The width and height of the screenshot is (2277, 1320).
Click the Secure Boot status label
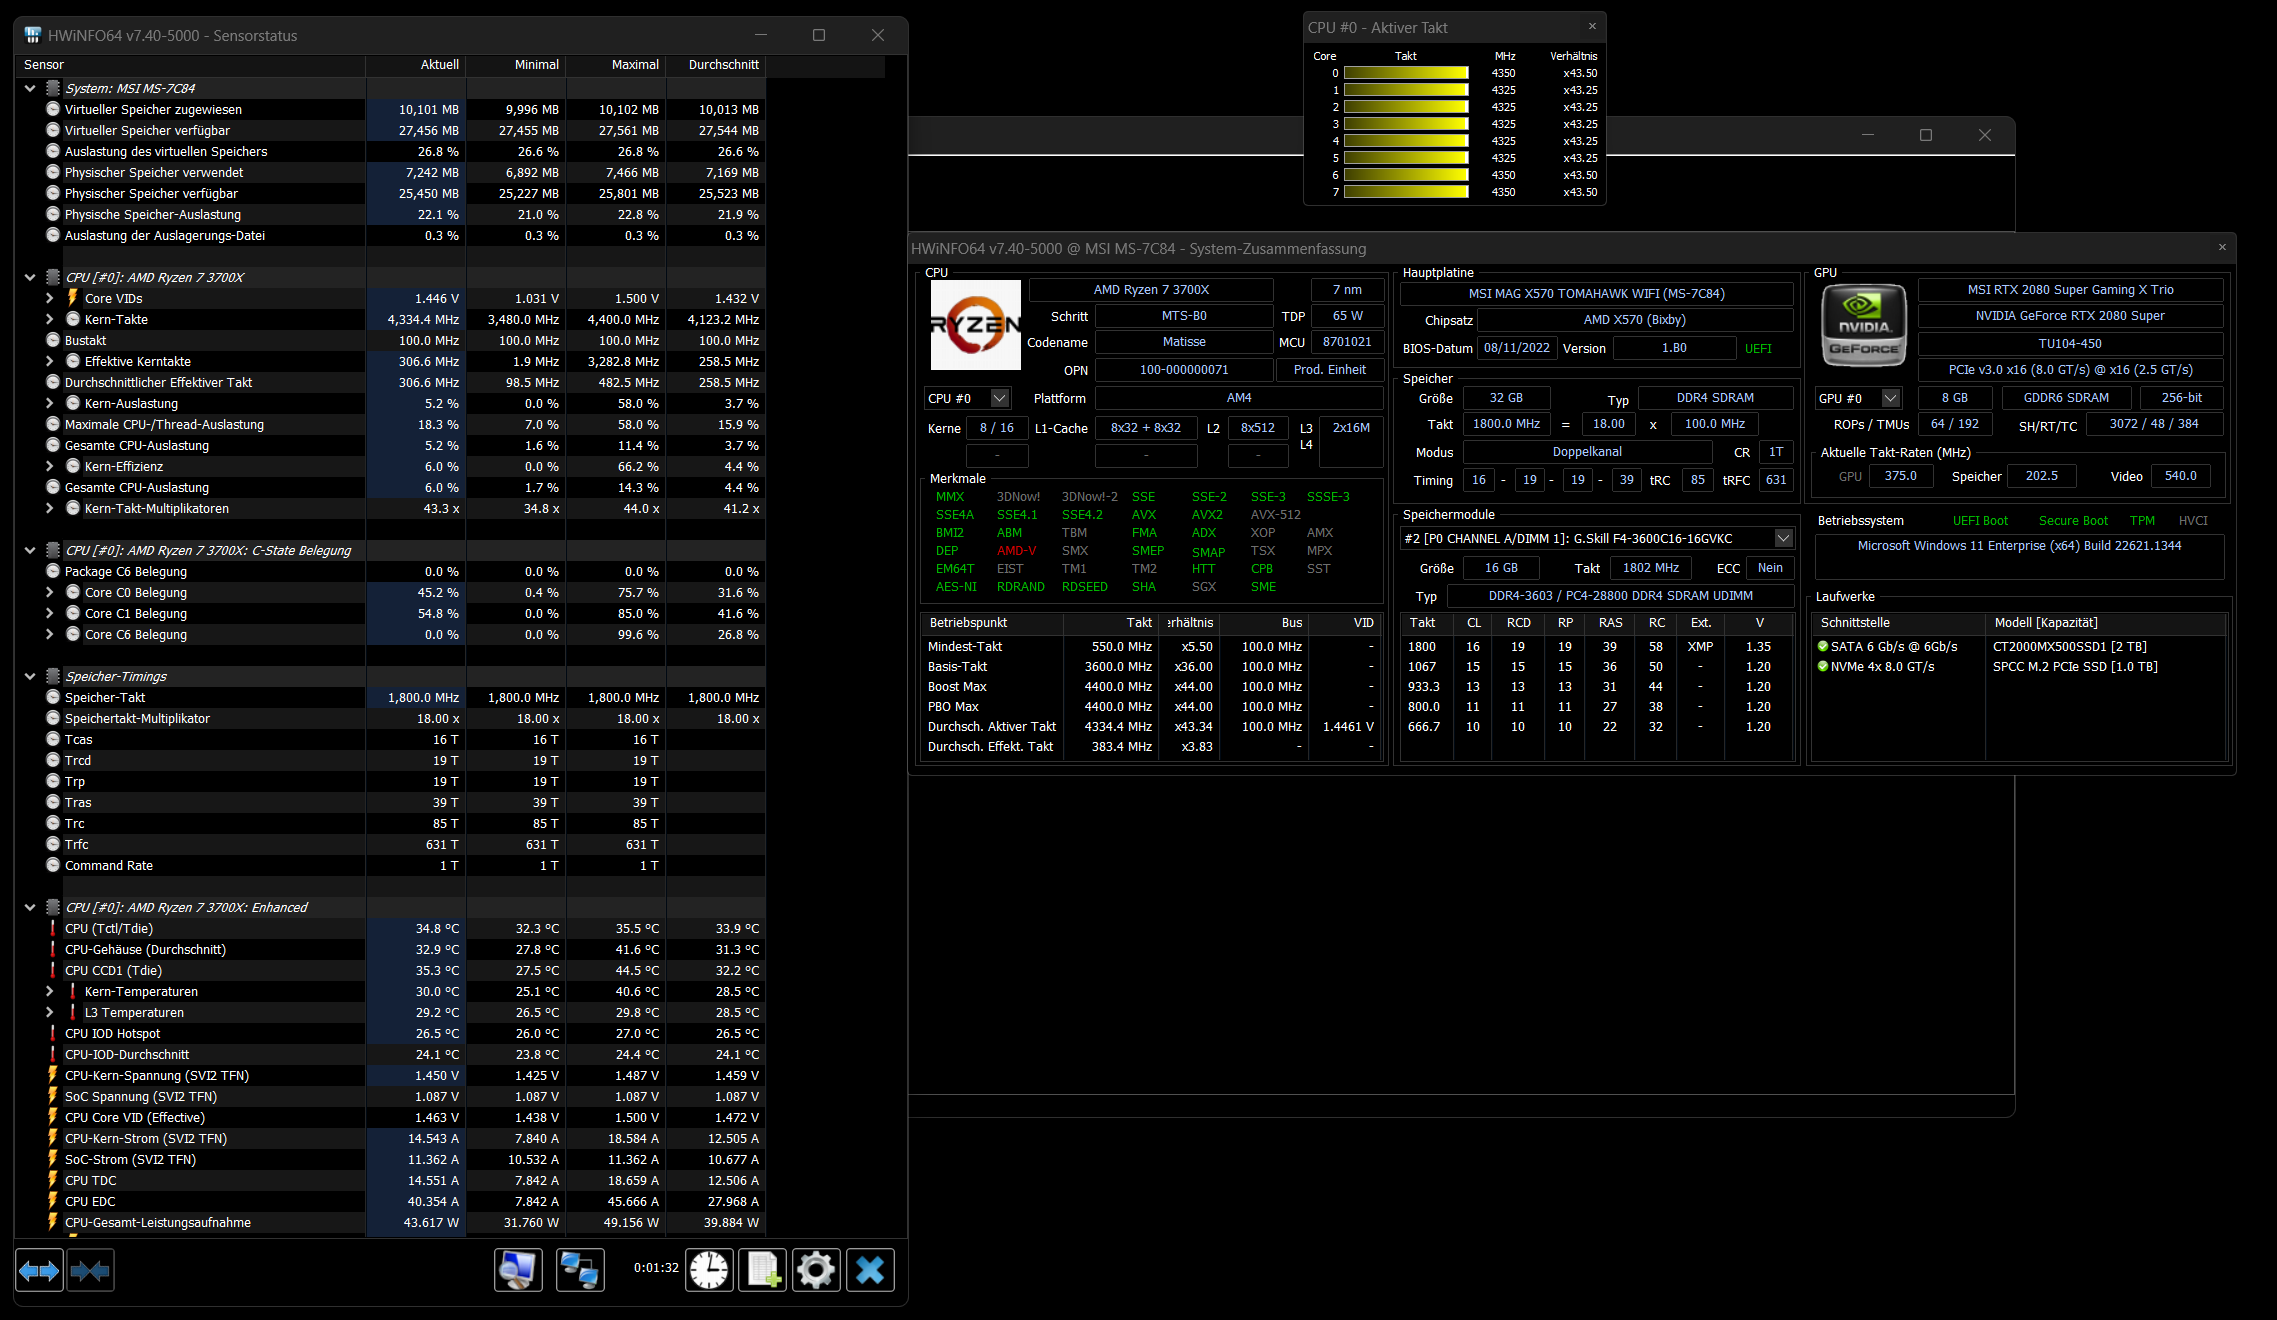pos(2073,521)
